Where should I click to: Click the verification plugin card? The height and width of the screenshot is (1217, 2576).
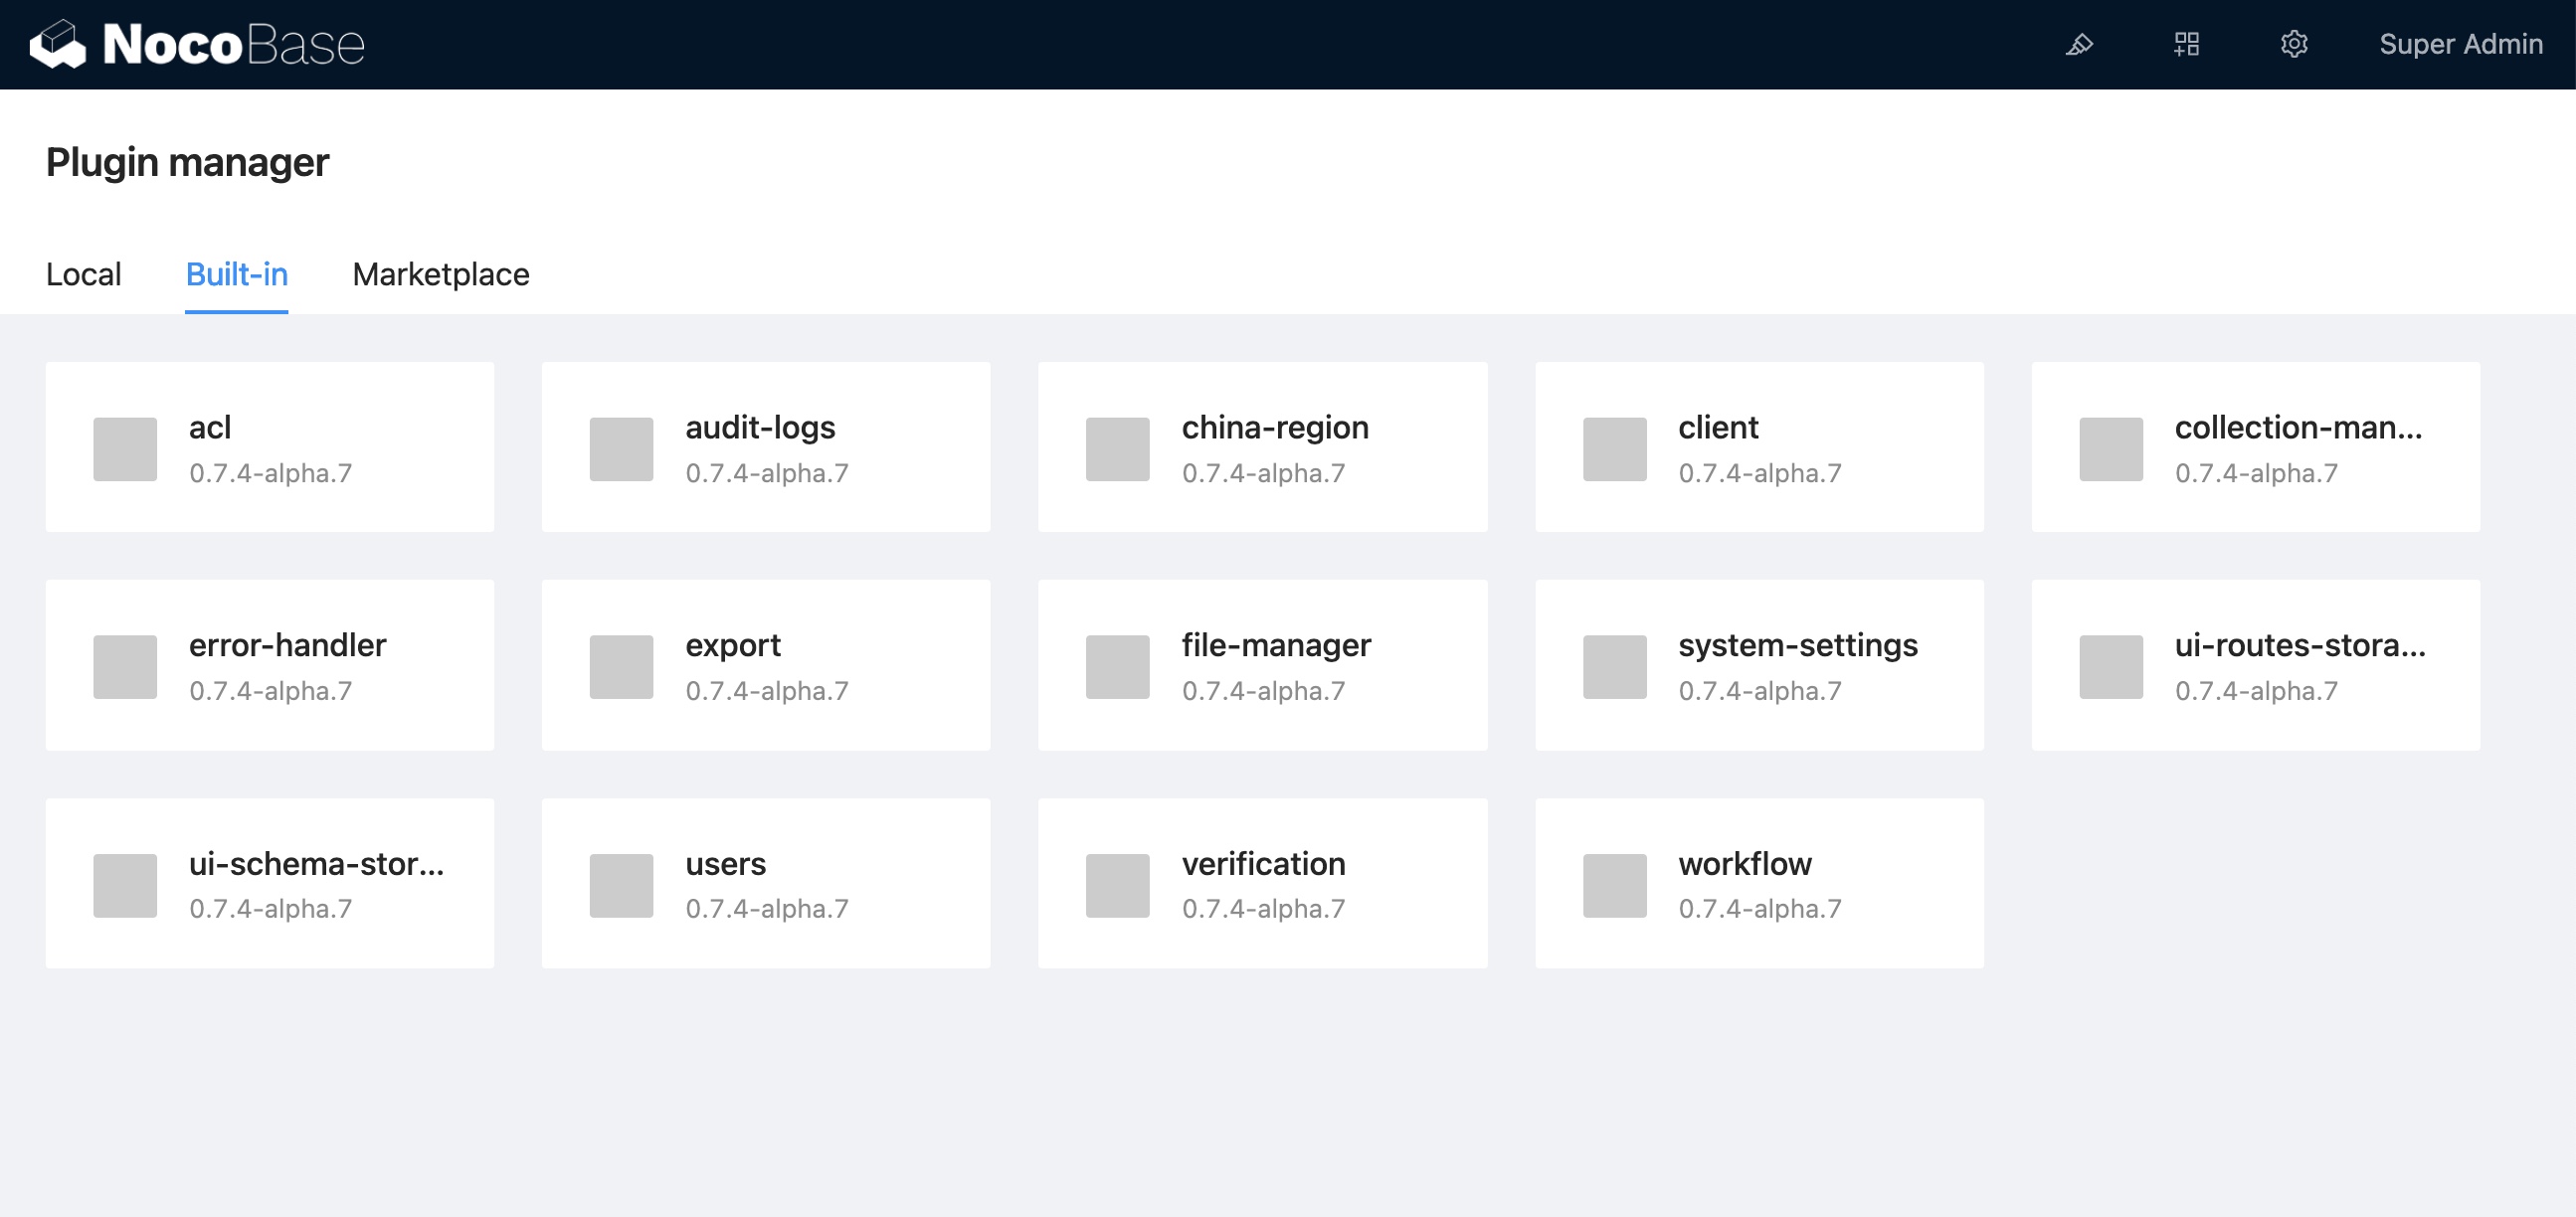[x=1262, y=883]
